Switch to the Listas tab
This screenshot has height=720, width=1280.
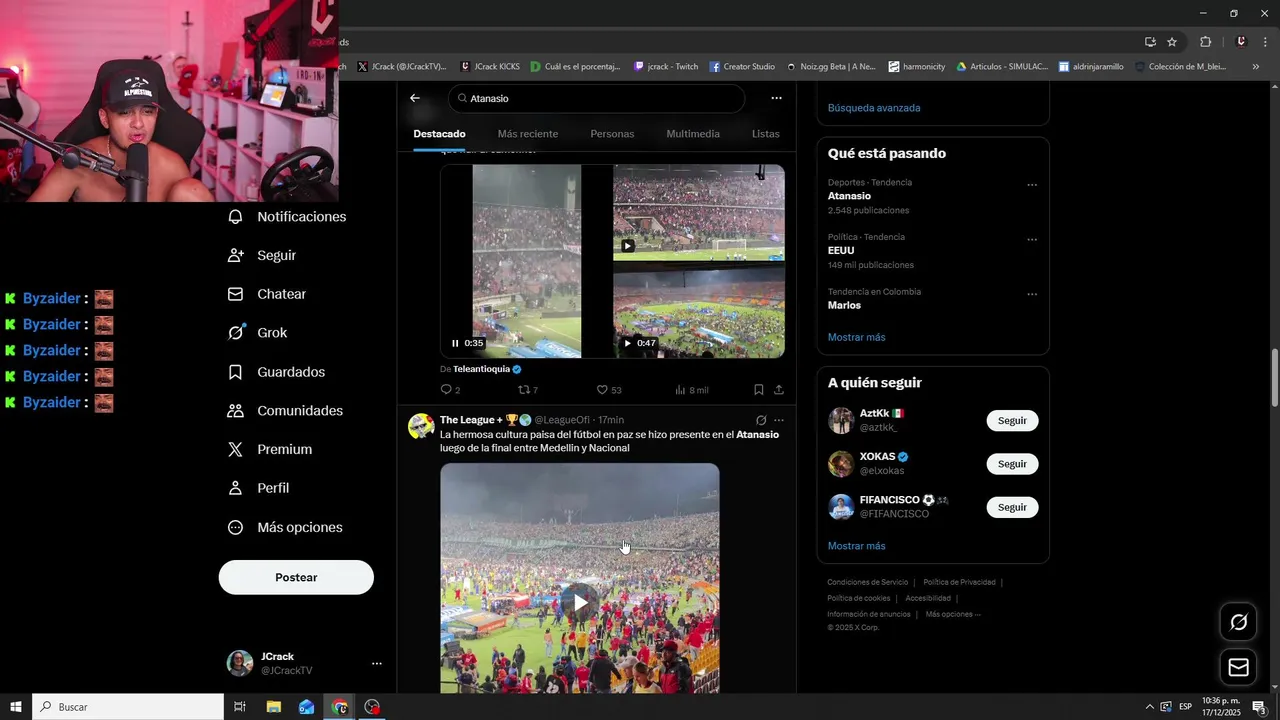click(766, 134)
